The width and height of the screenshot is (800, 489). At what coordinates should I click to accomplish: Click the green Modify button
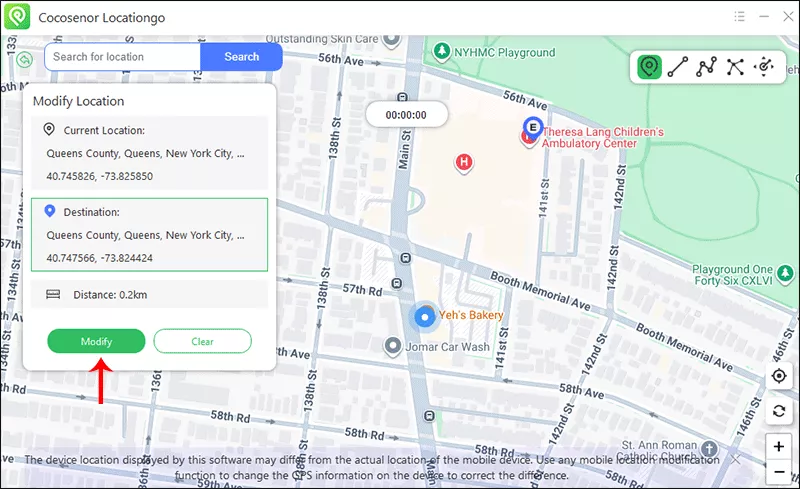click(x=96, y=341)
